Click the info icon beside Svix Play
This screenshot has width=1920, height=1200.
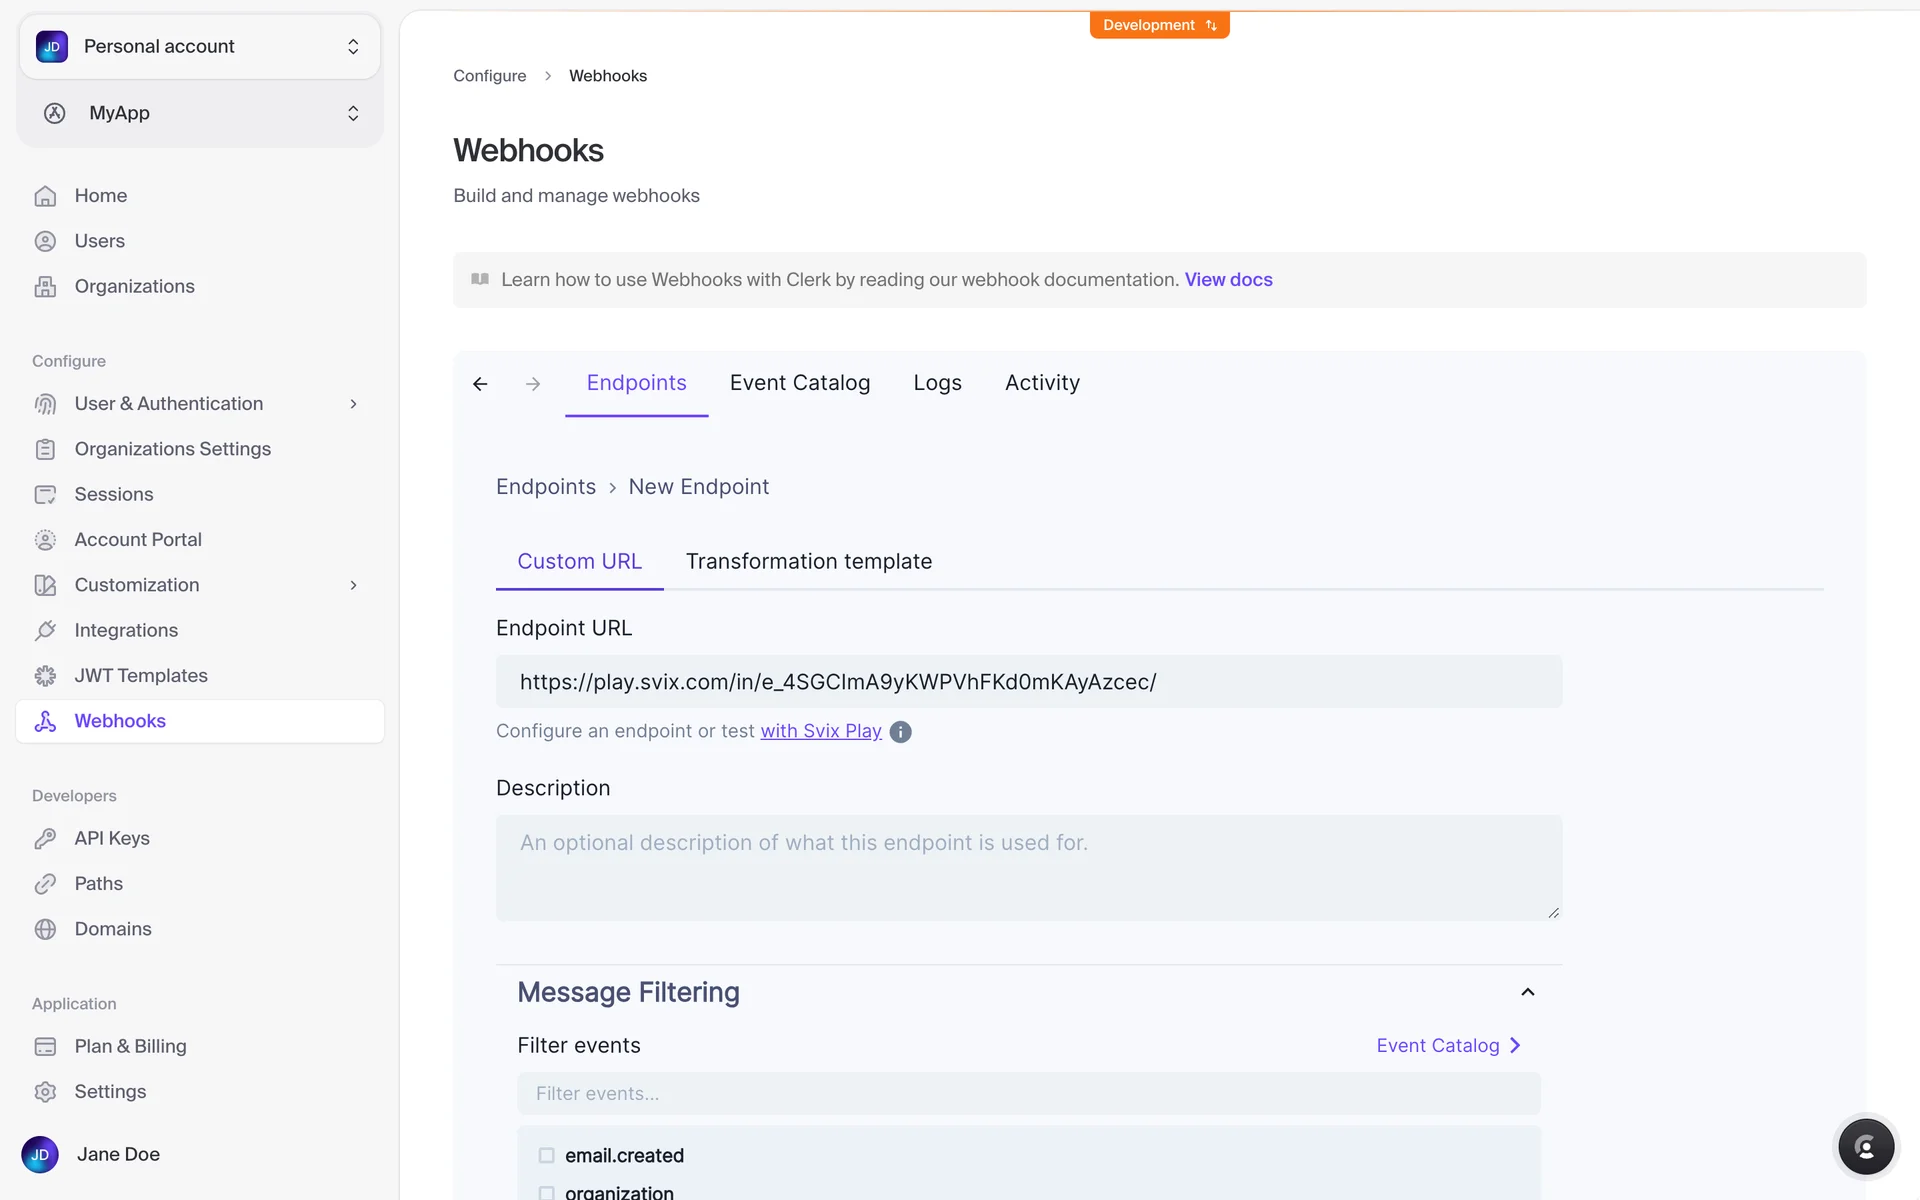pos(900,732)
